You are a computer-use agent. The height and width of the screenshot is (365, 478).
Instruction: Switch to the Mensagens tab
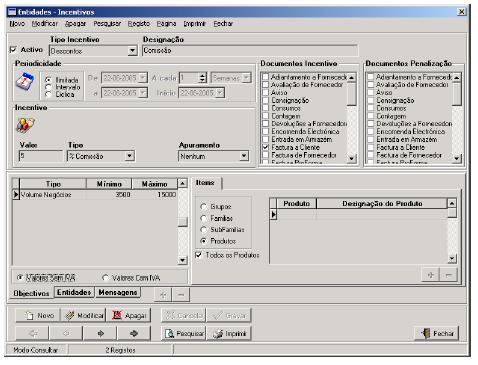[x=118, y=292]
